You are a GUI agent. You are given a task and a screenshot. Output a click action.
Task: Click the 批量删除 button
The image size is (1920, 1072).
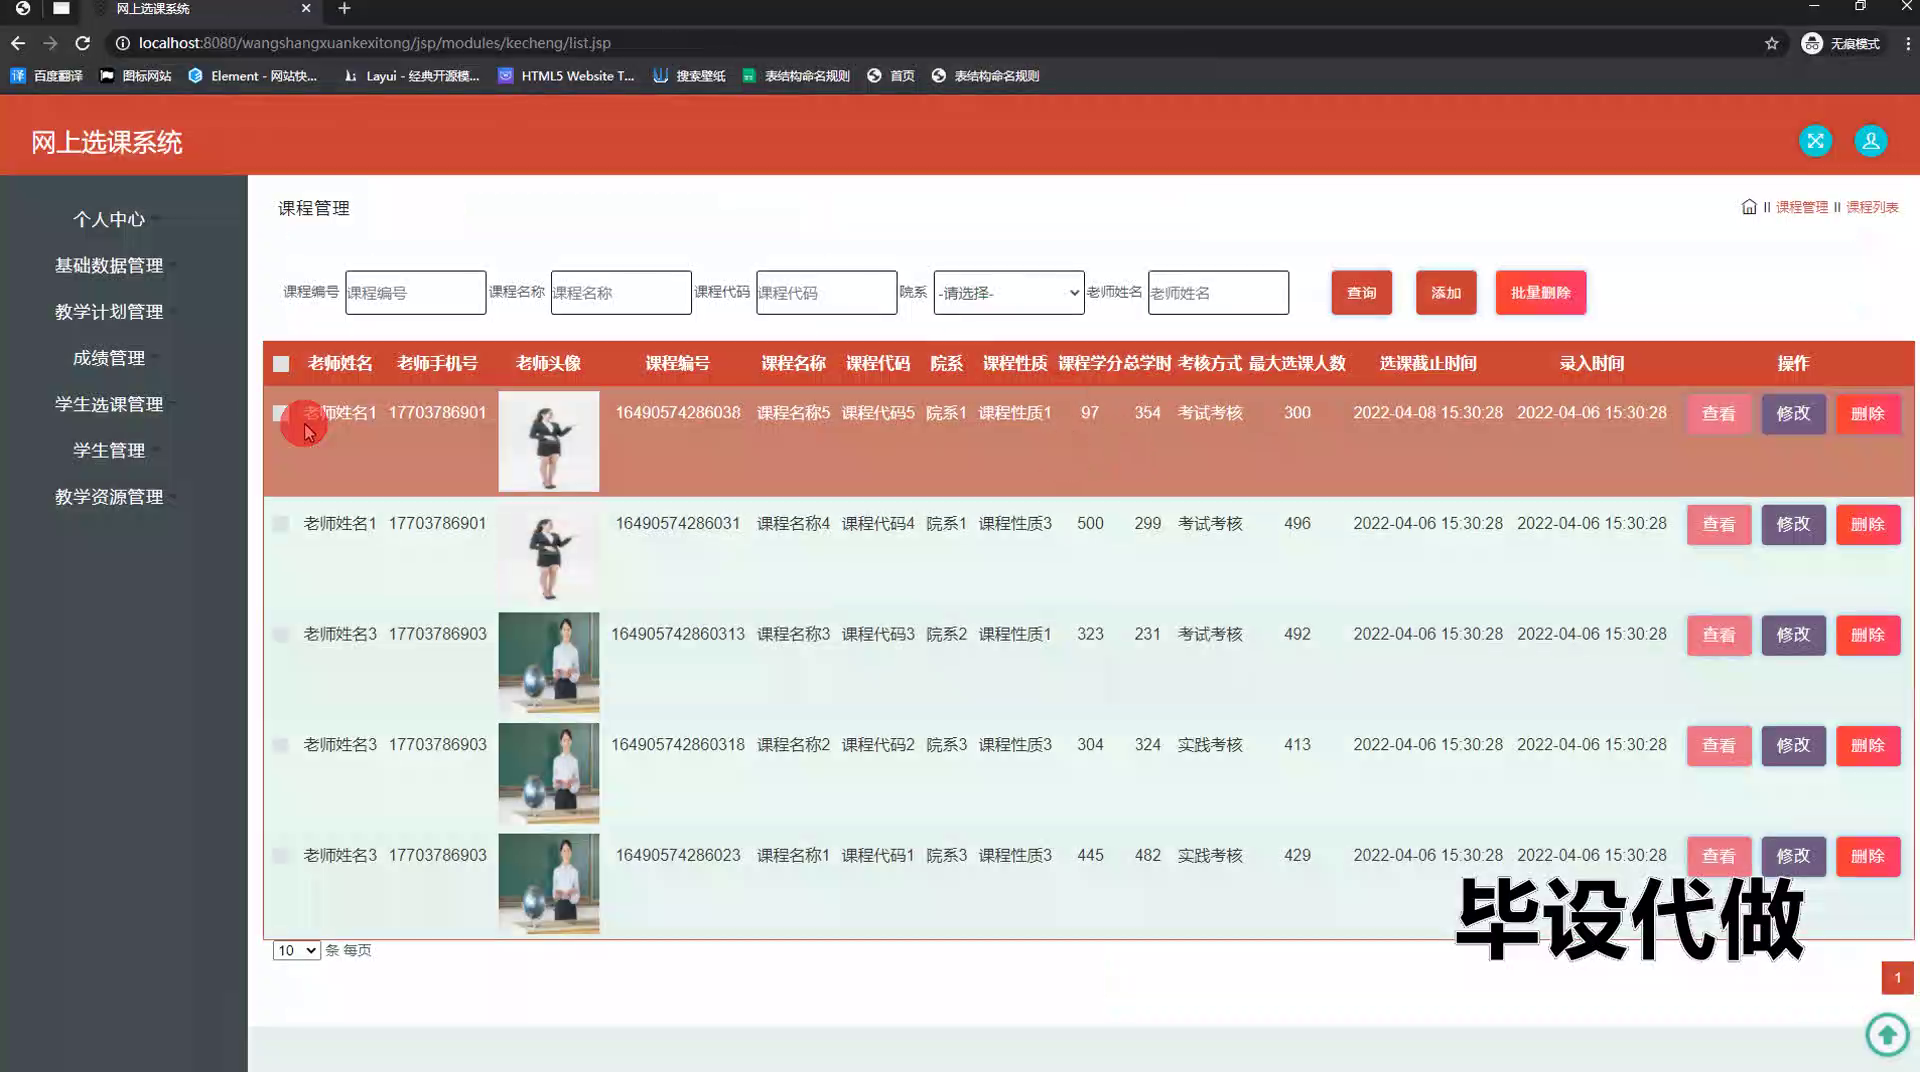pyautogui.click(x=1540, y=293)
